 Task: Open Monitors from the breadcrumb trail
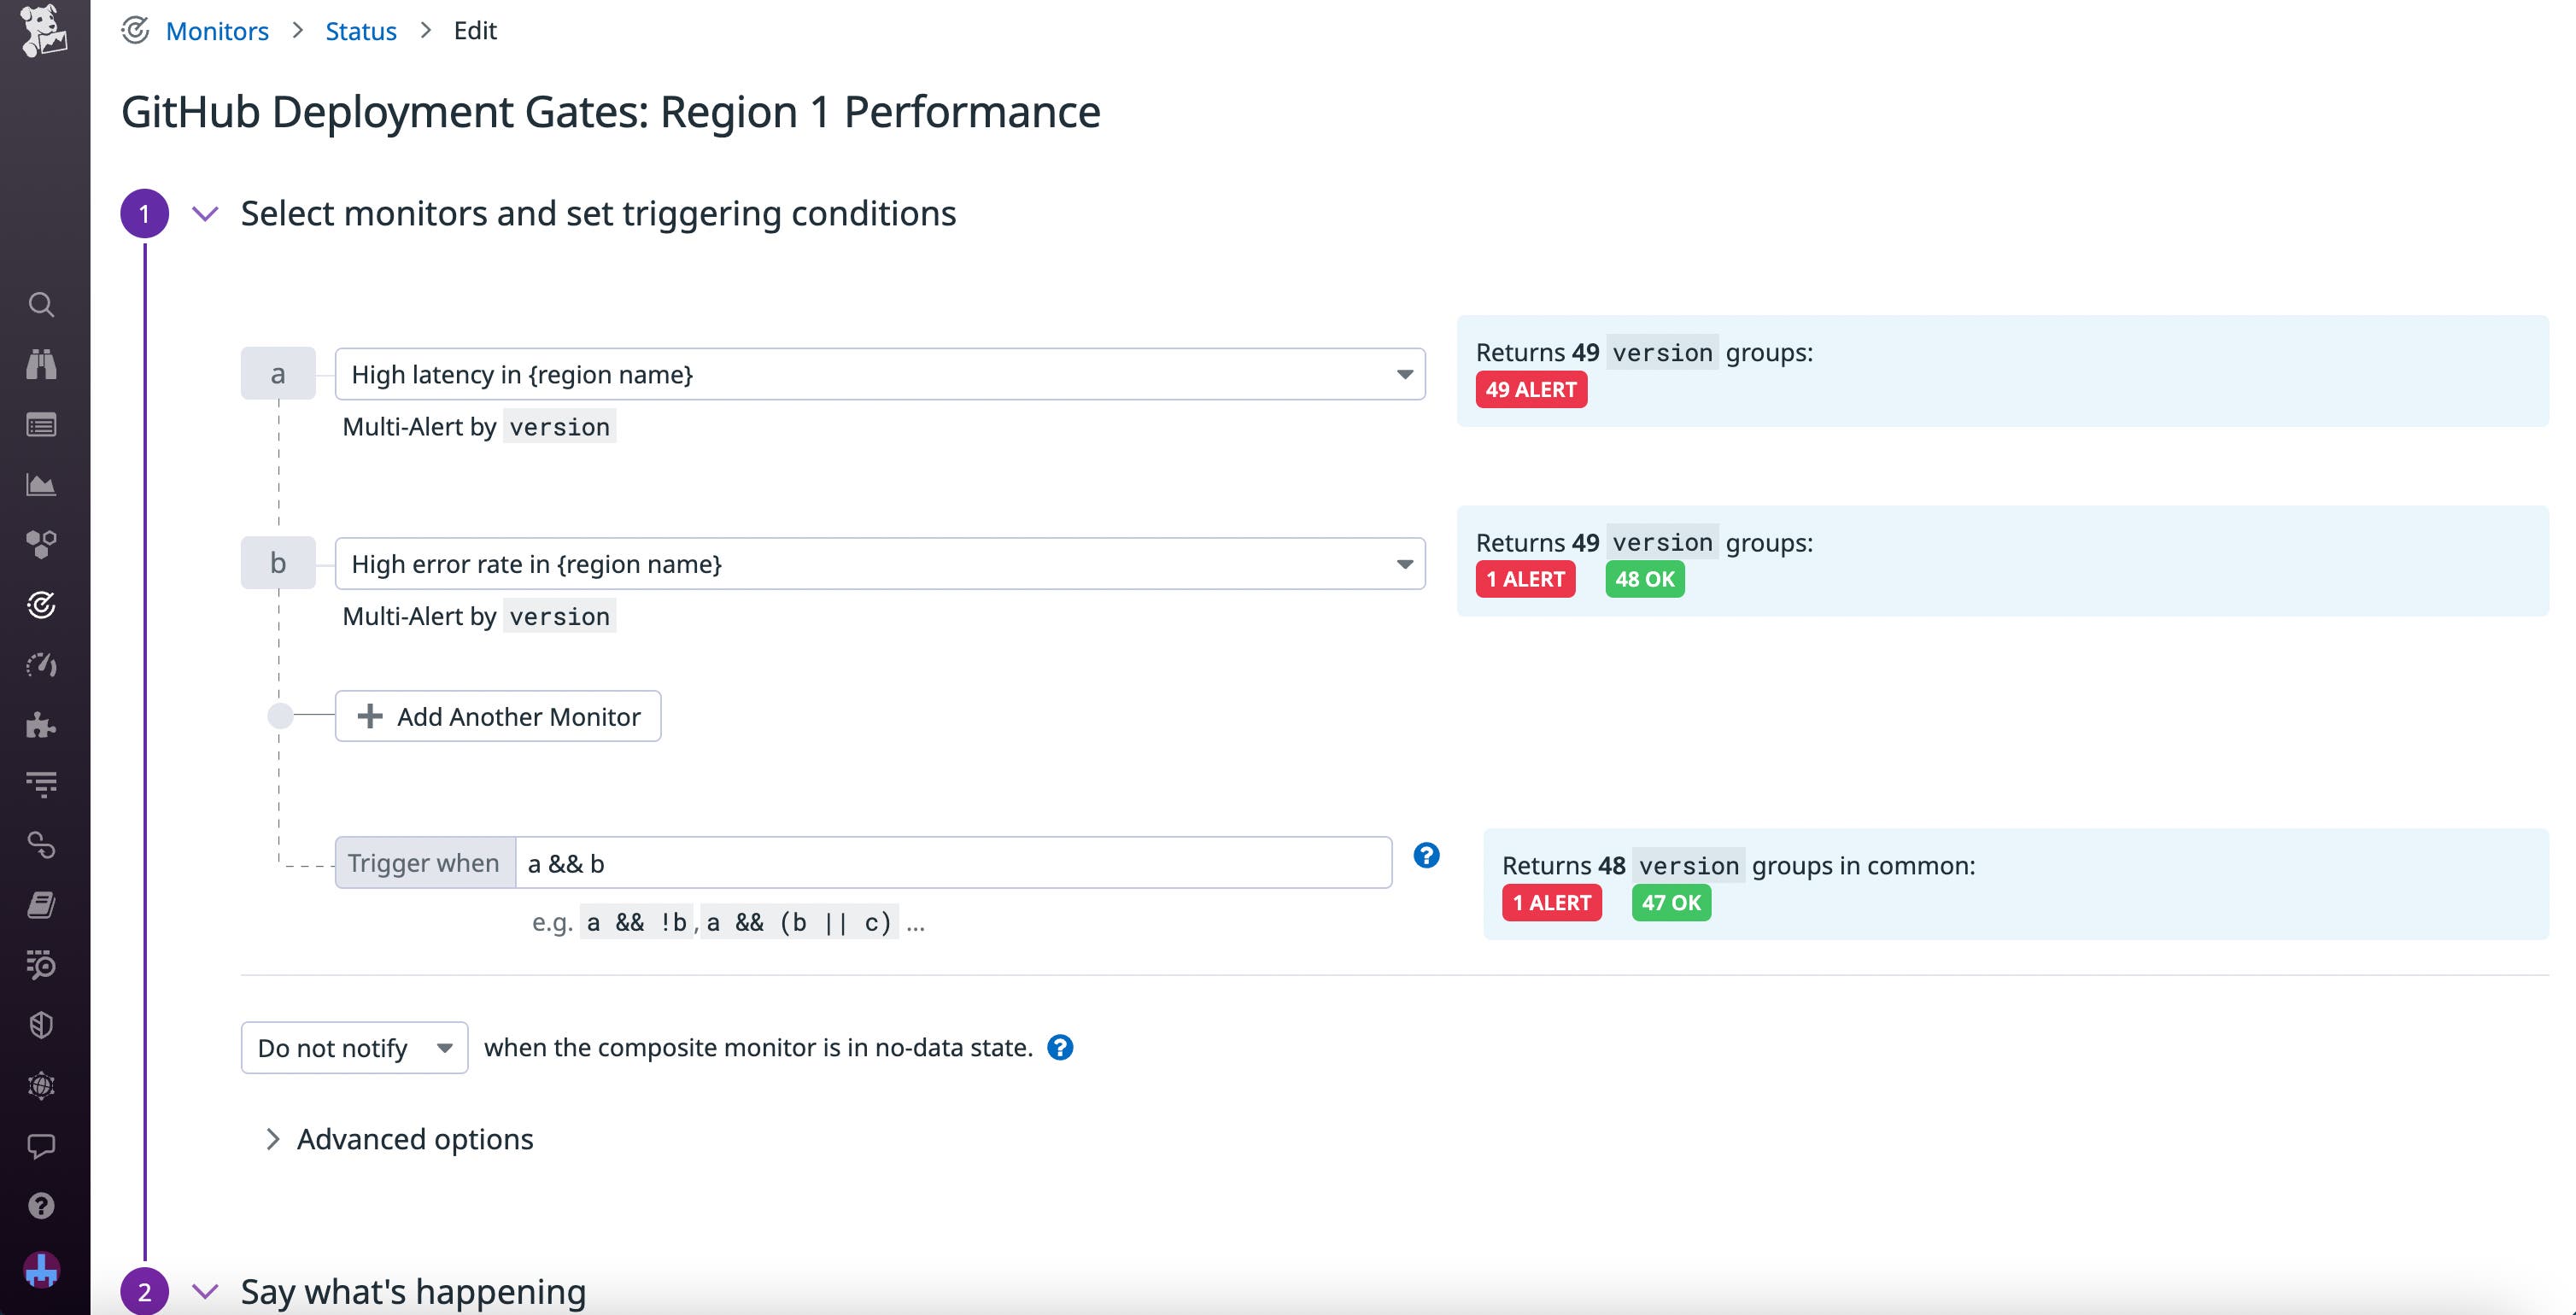[217, 31]
